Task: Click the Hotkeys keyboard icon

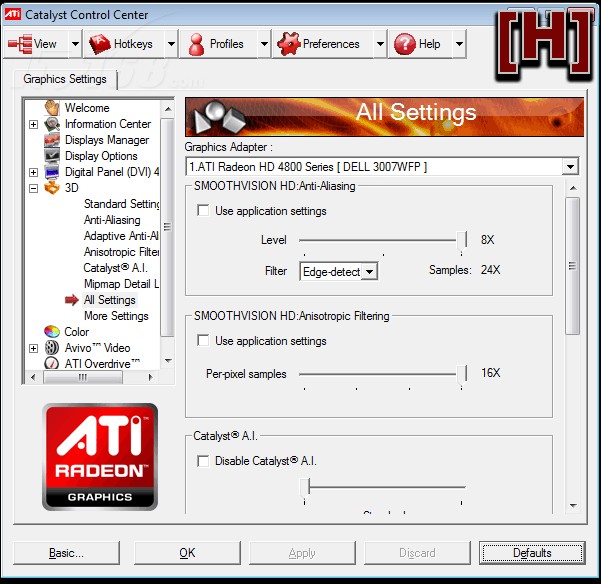Action: pyautogui.click(x=100, y=44)
